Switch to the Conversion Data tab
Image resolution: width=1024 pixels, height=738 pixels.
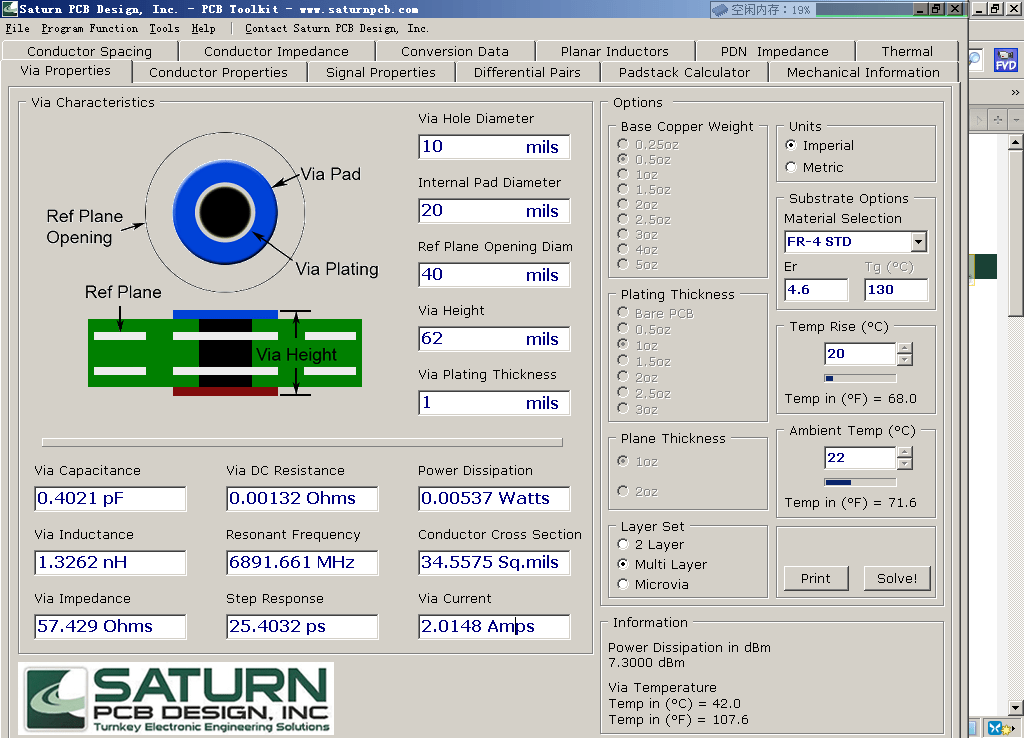(x=455, y=51)
